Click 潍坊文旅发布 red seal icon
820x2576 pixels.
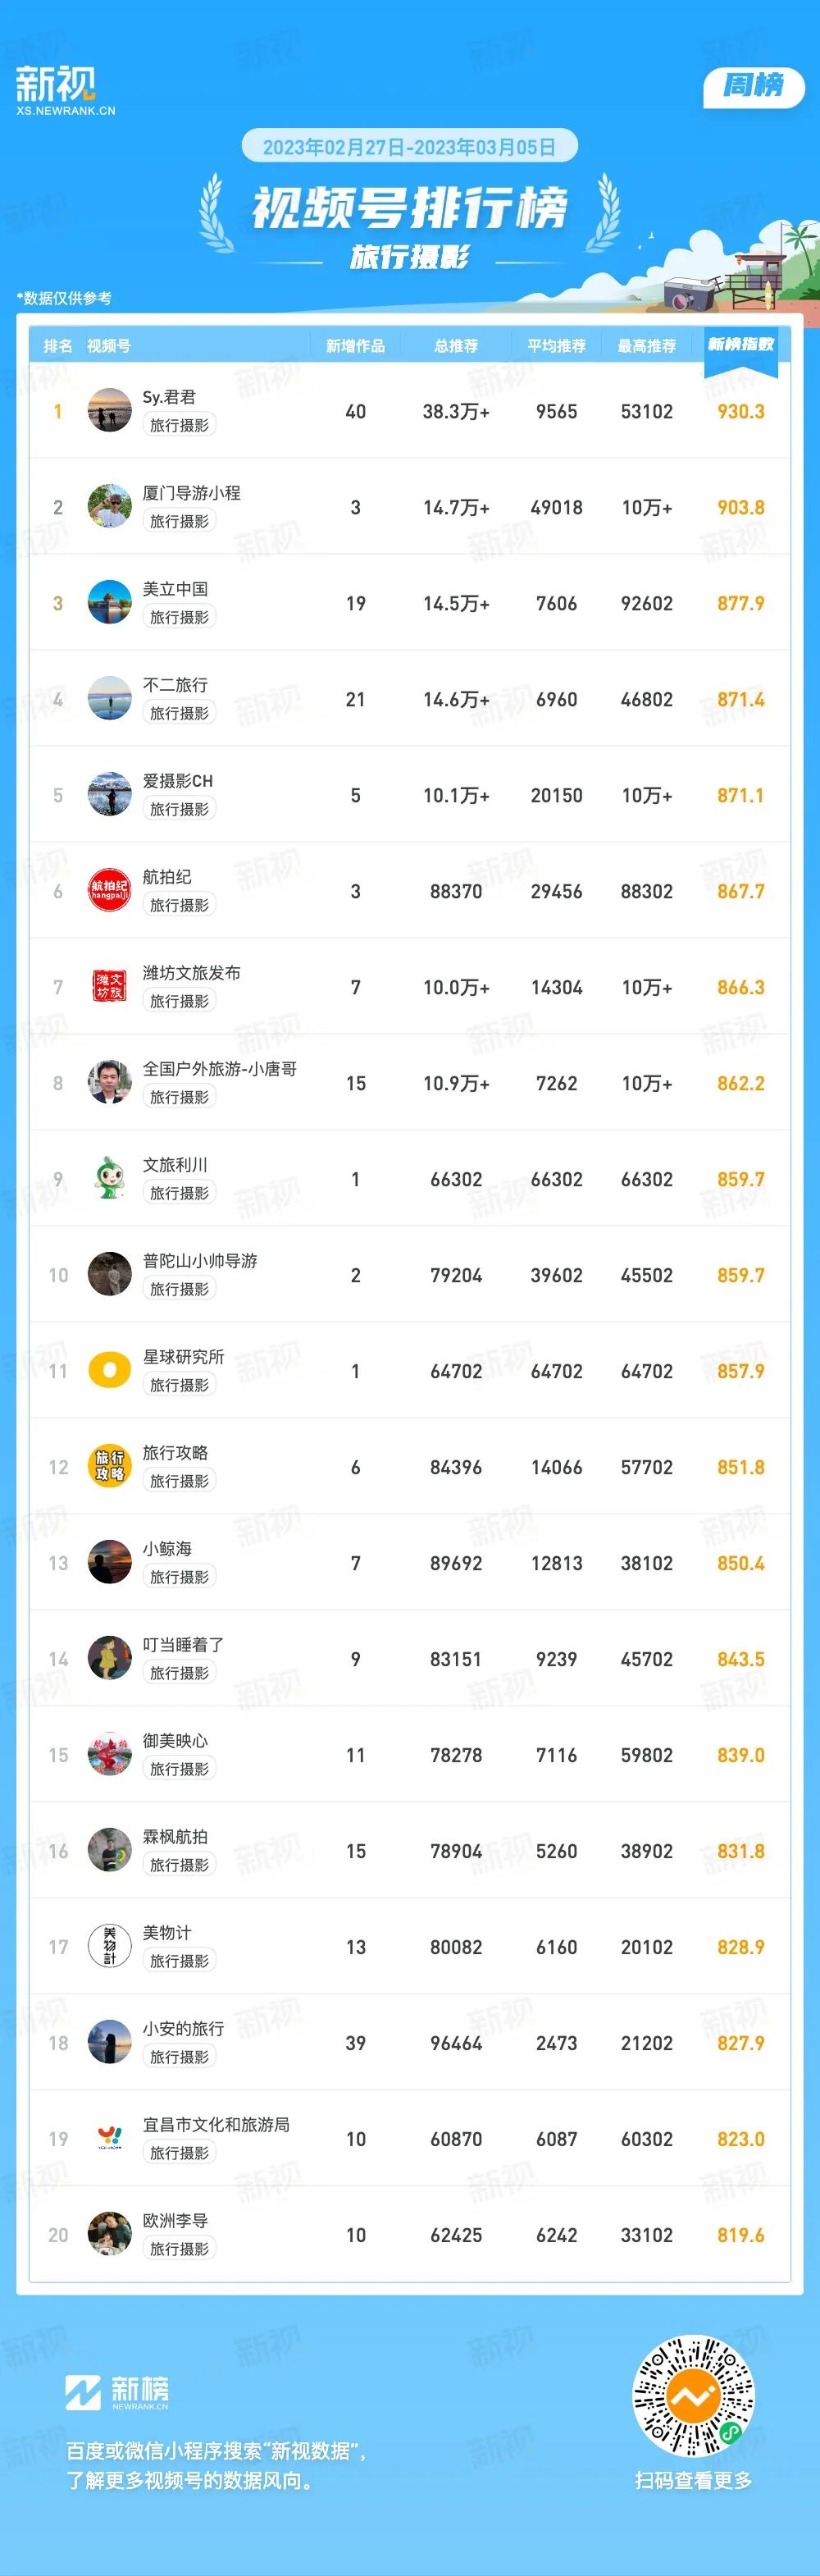tap(110, 987)
